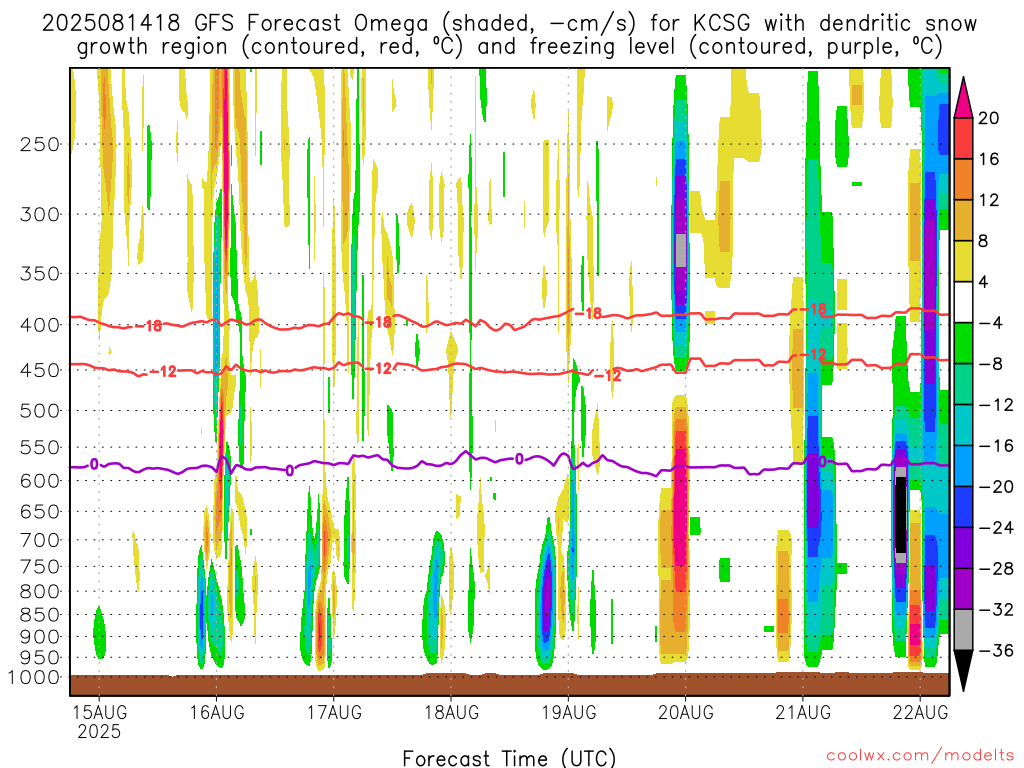Click the 17AUG date label
The width and height of the screenshot is (1024, 768).
coord(334,712)
